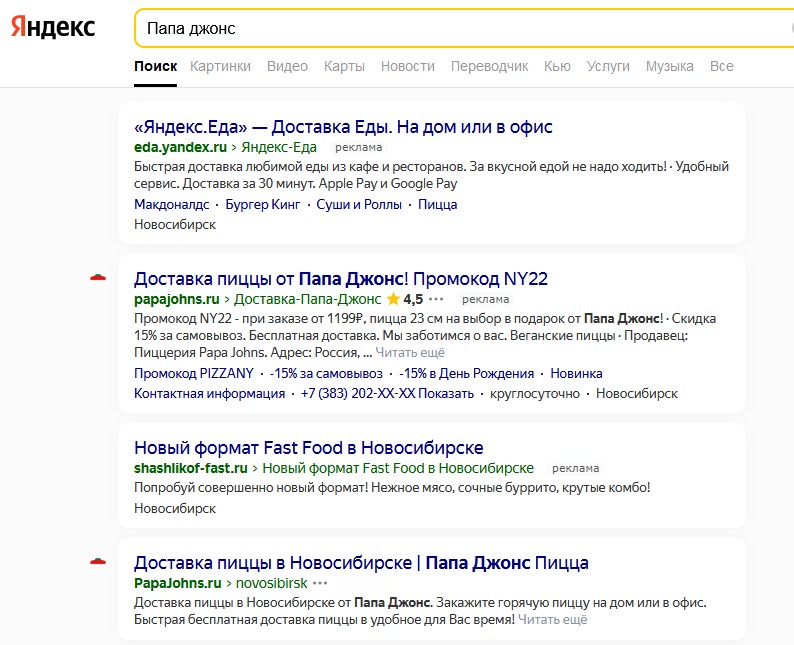Show the phone number +7 (383) 202-XX-XX
The height and width of the screenshot is (645, 794).
click(387, 394)
